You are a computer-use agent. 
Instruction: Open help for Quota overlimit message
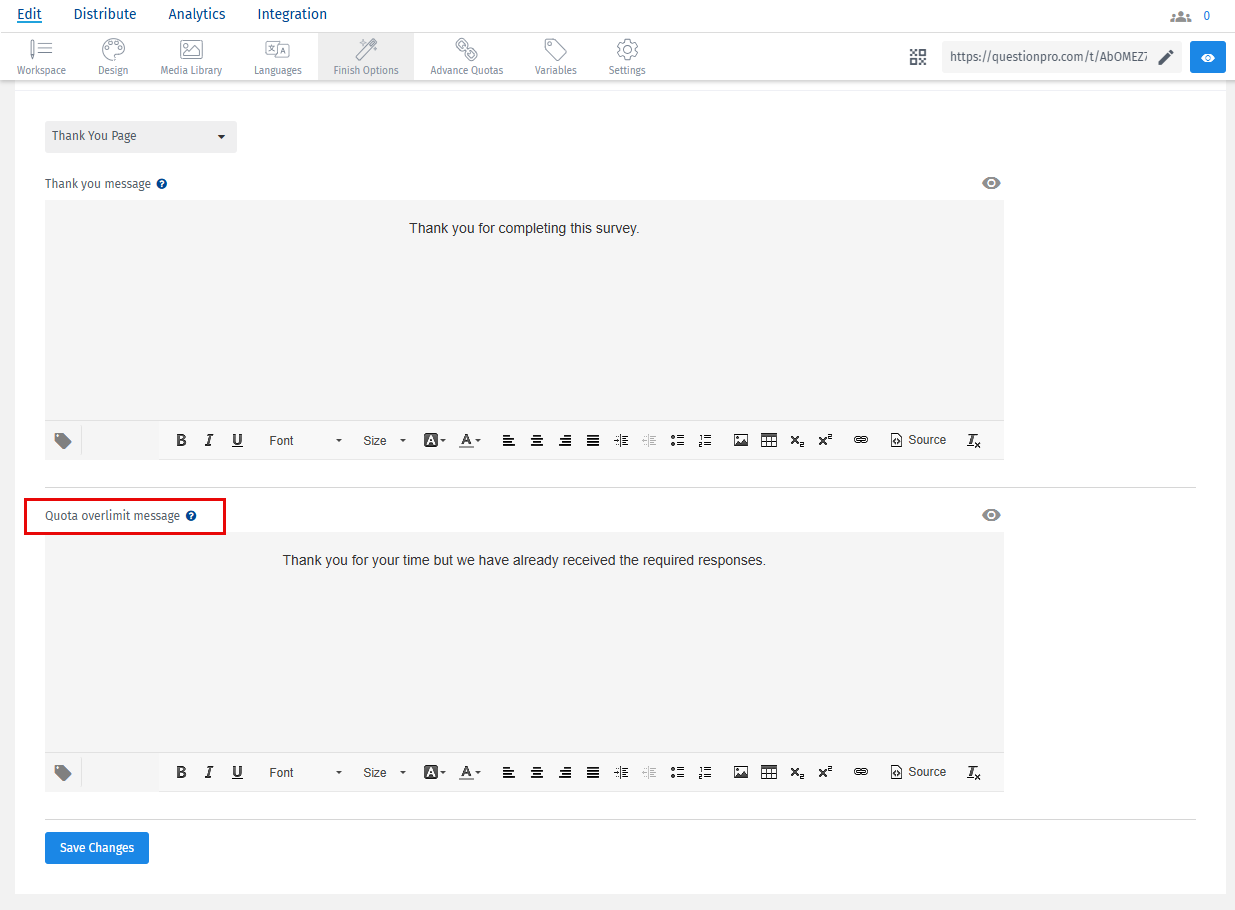(x=191, y=516)
